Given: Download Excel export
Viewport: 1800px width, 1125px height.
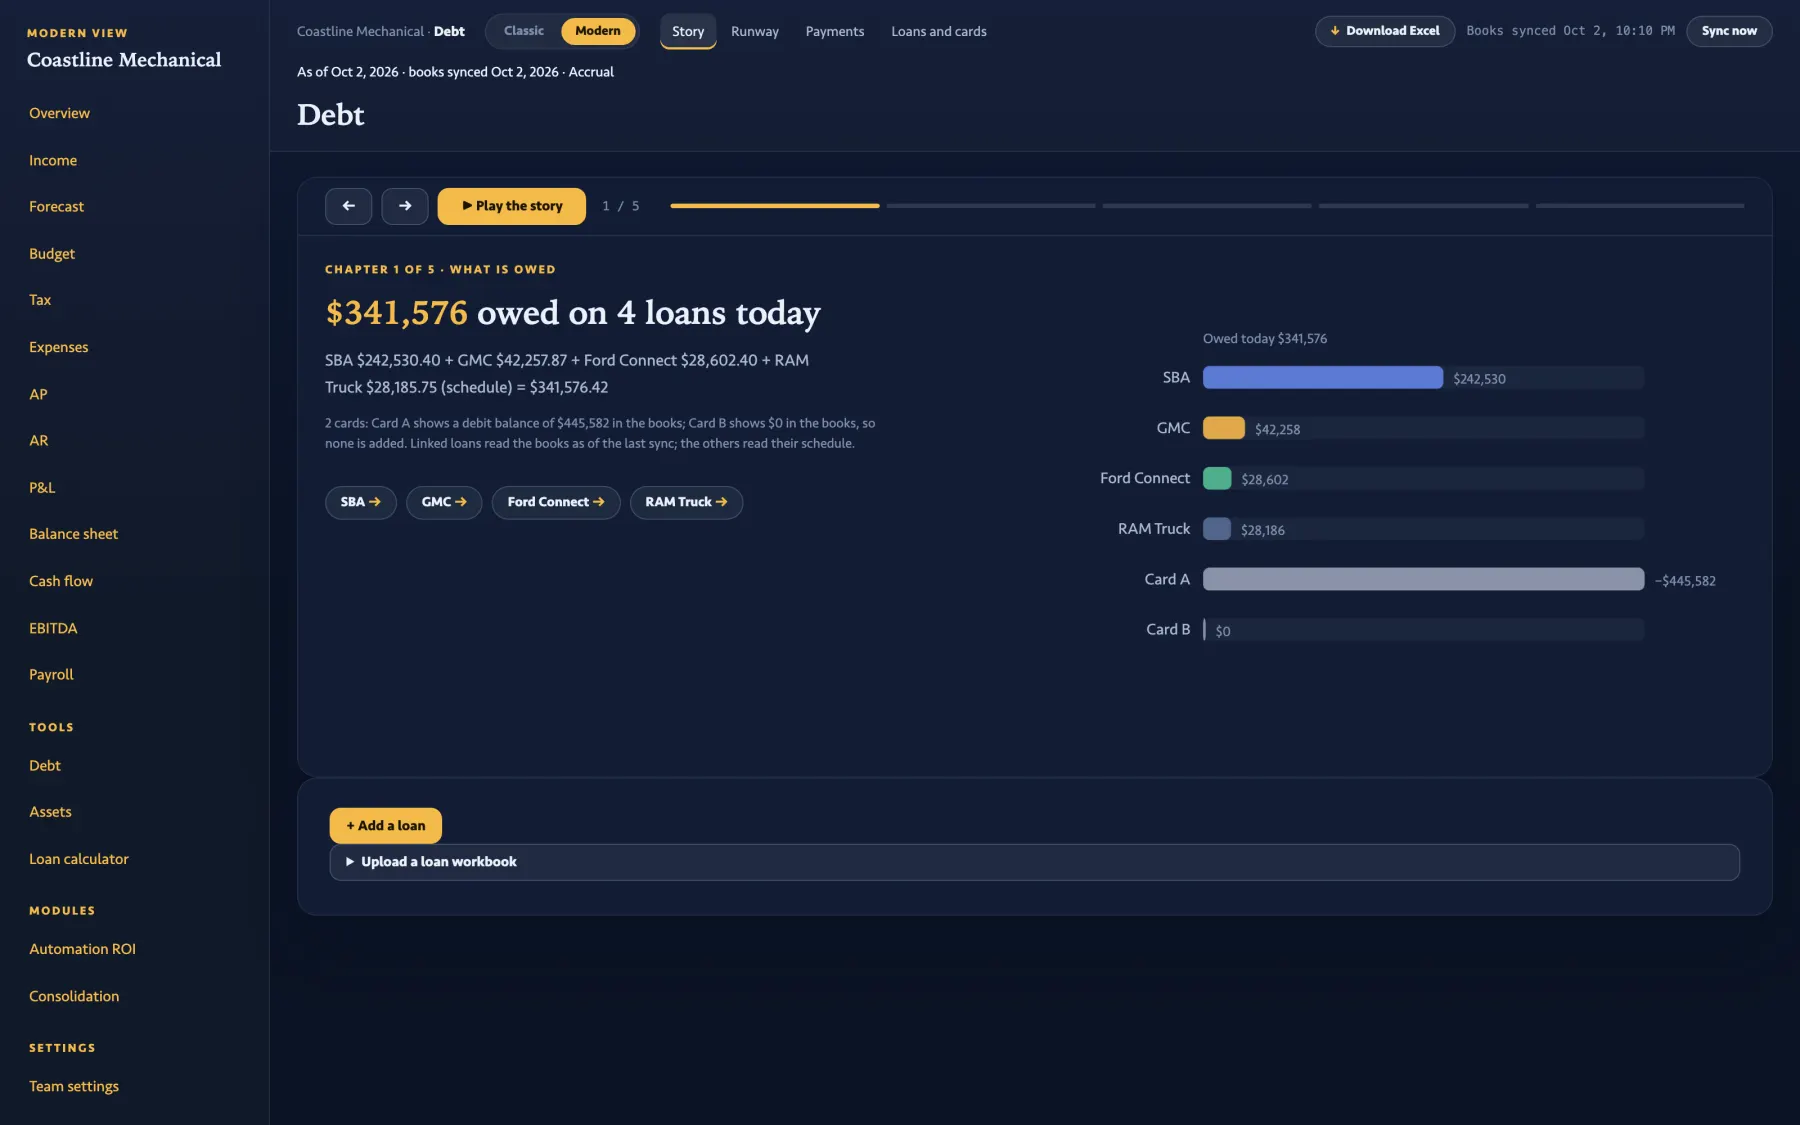Looking at the screenshot, I should pos(1385,31).
